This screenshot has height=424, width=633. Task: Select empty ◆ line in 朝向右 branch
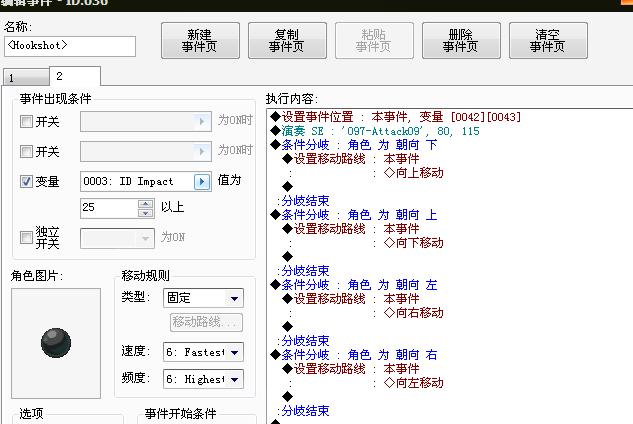click(287, 397)
